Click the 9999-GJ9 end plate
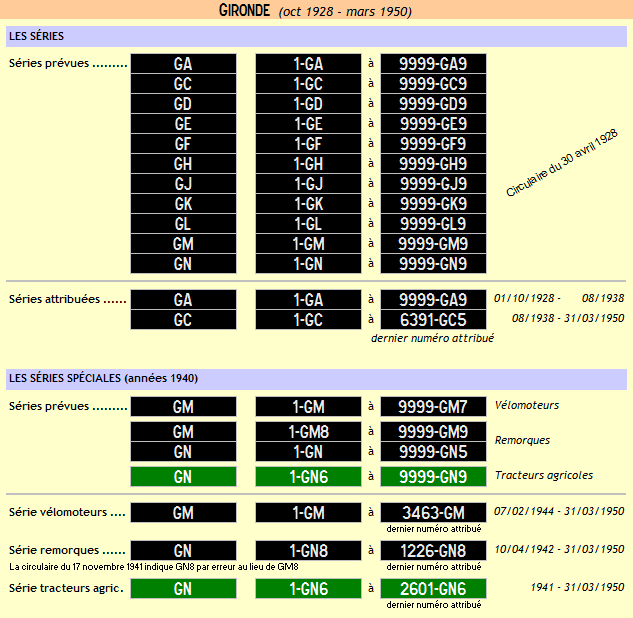633x618 pixels. click(x=433, y=184)
